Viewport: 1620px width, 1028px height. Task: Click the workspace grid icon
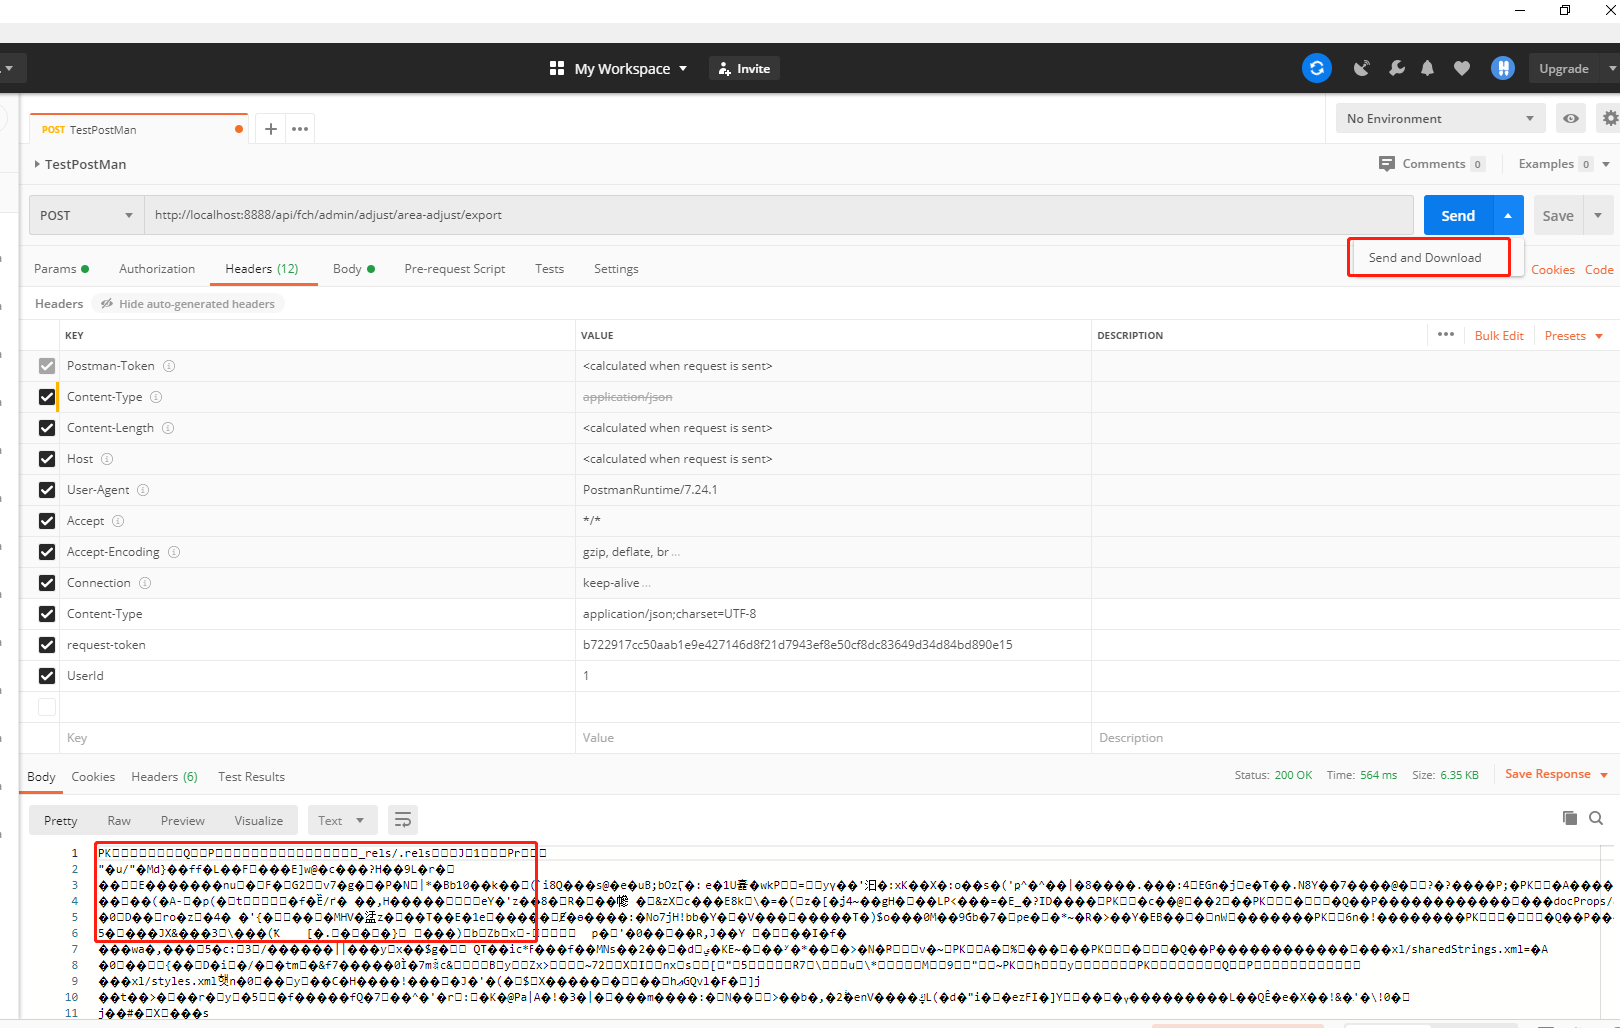pyautogui.click(x=557, y=68)
